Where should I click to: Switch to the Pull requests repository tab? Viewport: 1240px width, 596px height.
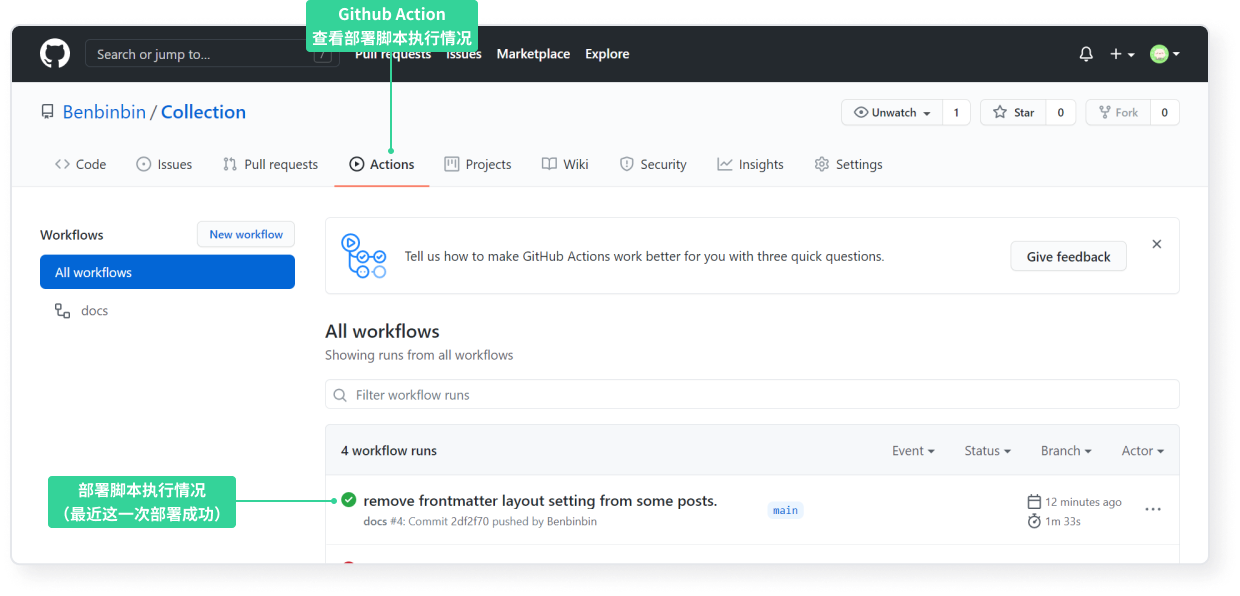[x=270, y=164]
